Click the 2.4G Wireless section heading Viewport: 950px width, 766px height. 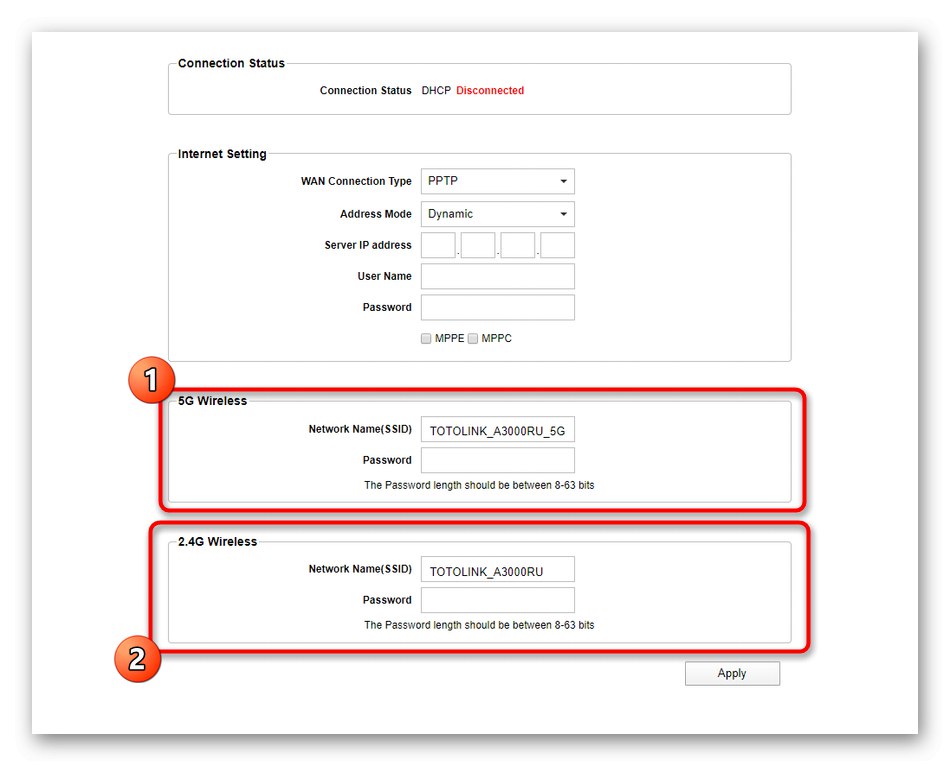click(218, 541)
